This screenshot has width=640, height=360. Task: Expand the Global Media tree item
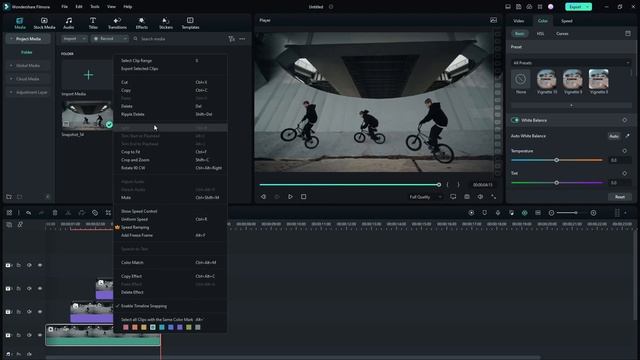11,65
